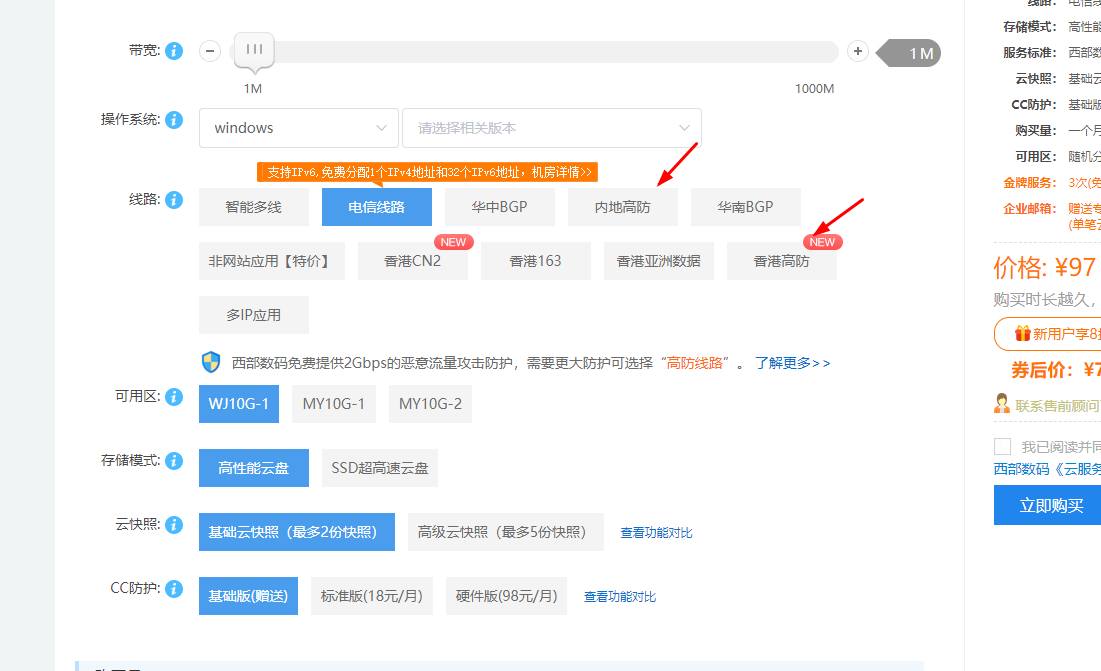
Task: Click the bandwidth slider handle
Action: tap(254, 50)
